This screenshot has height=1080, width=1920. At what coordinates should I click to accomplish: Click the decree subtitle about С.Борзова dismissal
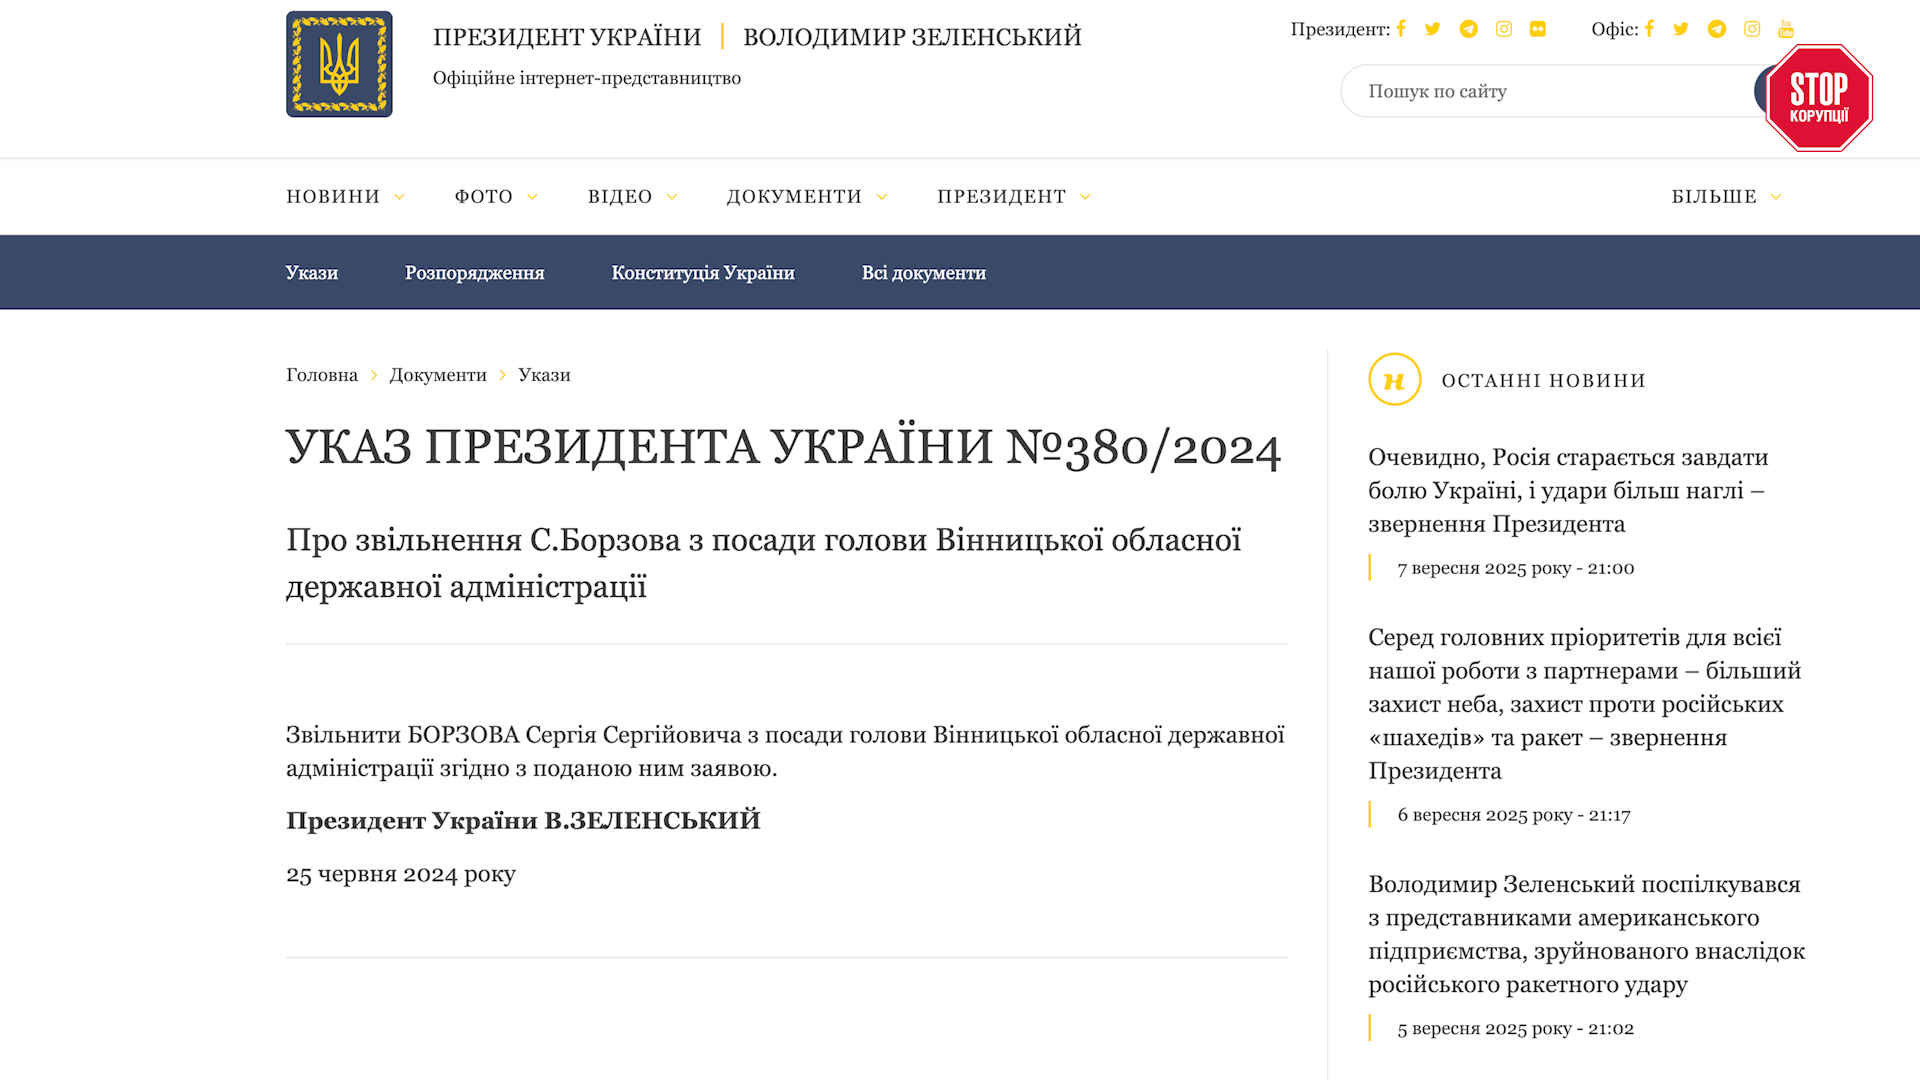pos(763,563)
